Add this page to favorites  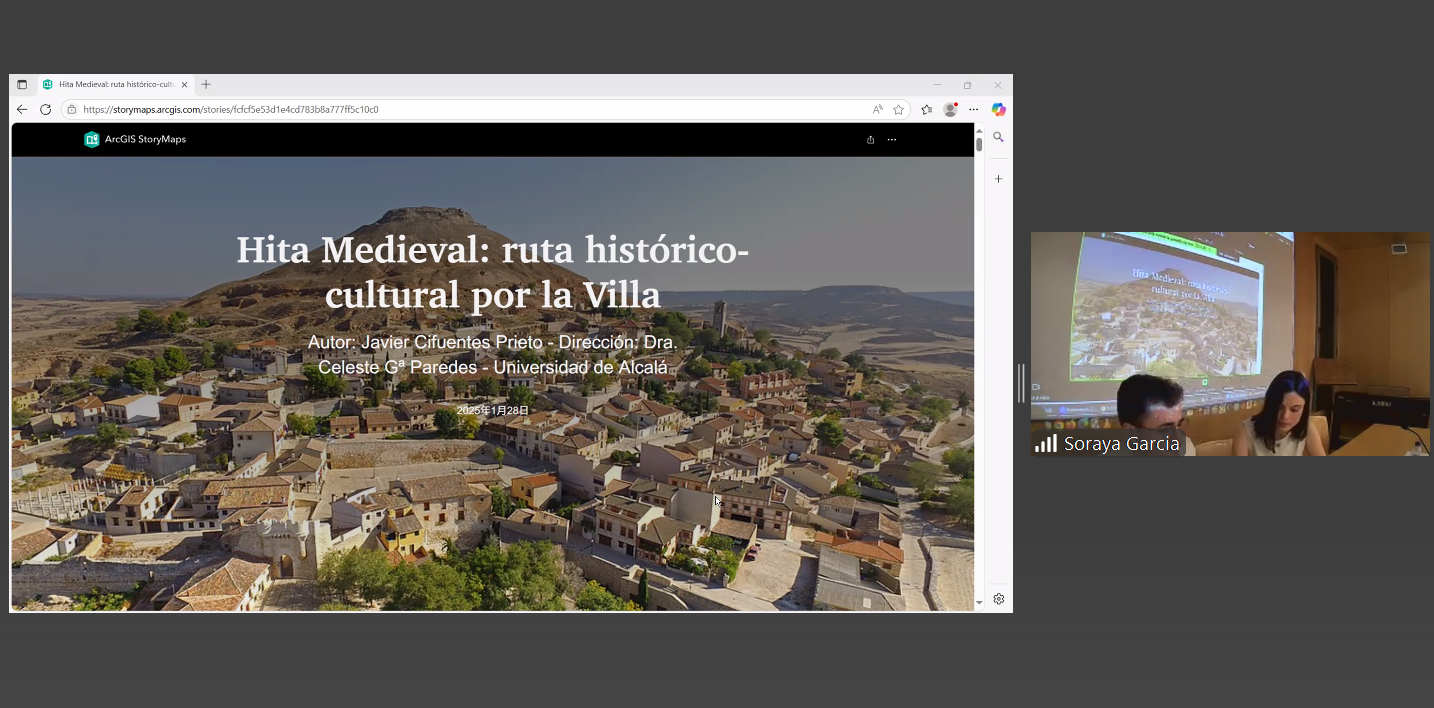click(899, 110)
